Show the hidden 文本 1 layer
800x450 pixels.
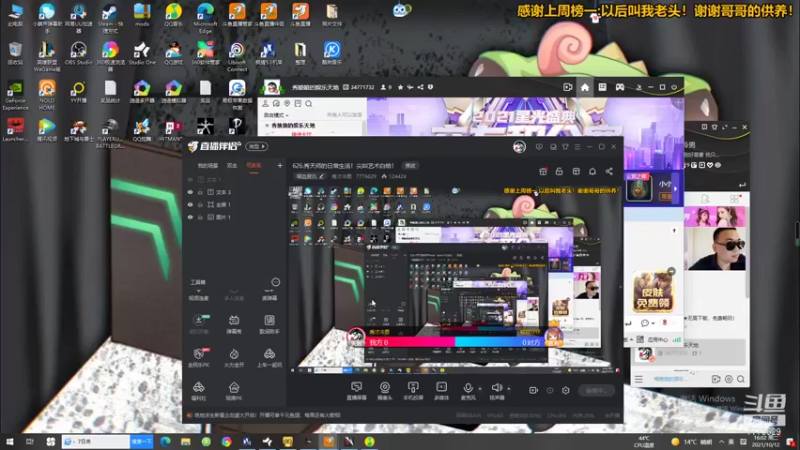[190, 180]
